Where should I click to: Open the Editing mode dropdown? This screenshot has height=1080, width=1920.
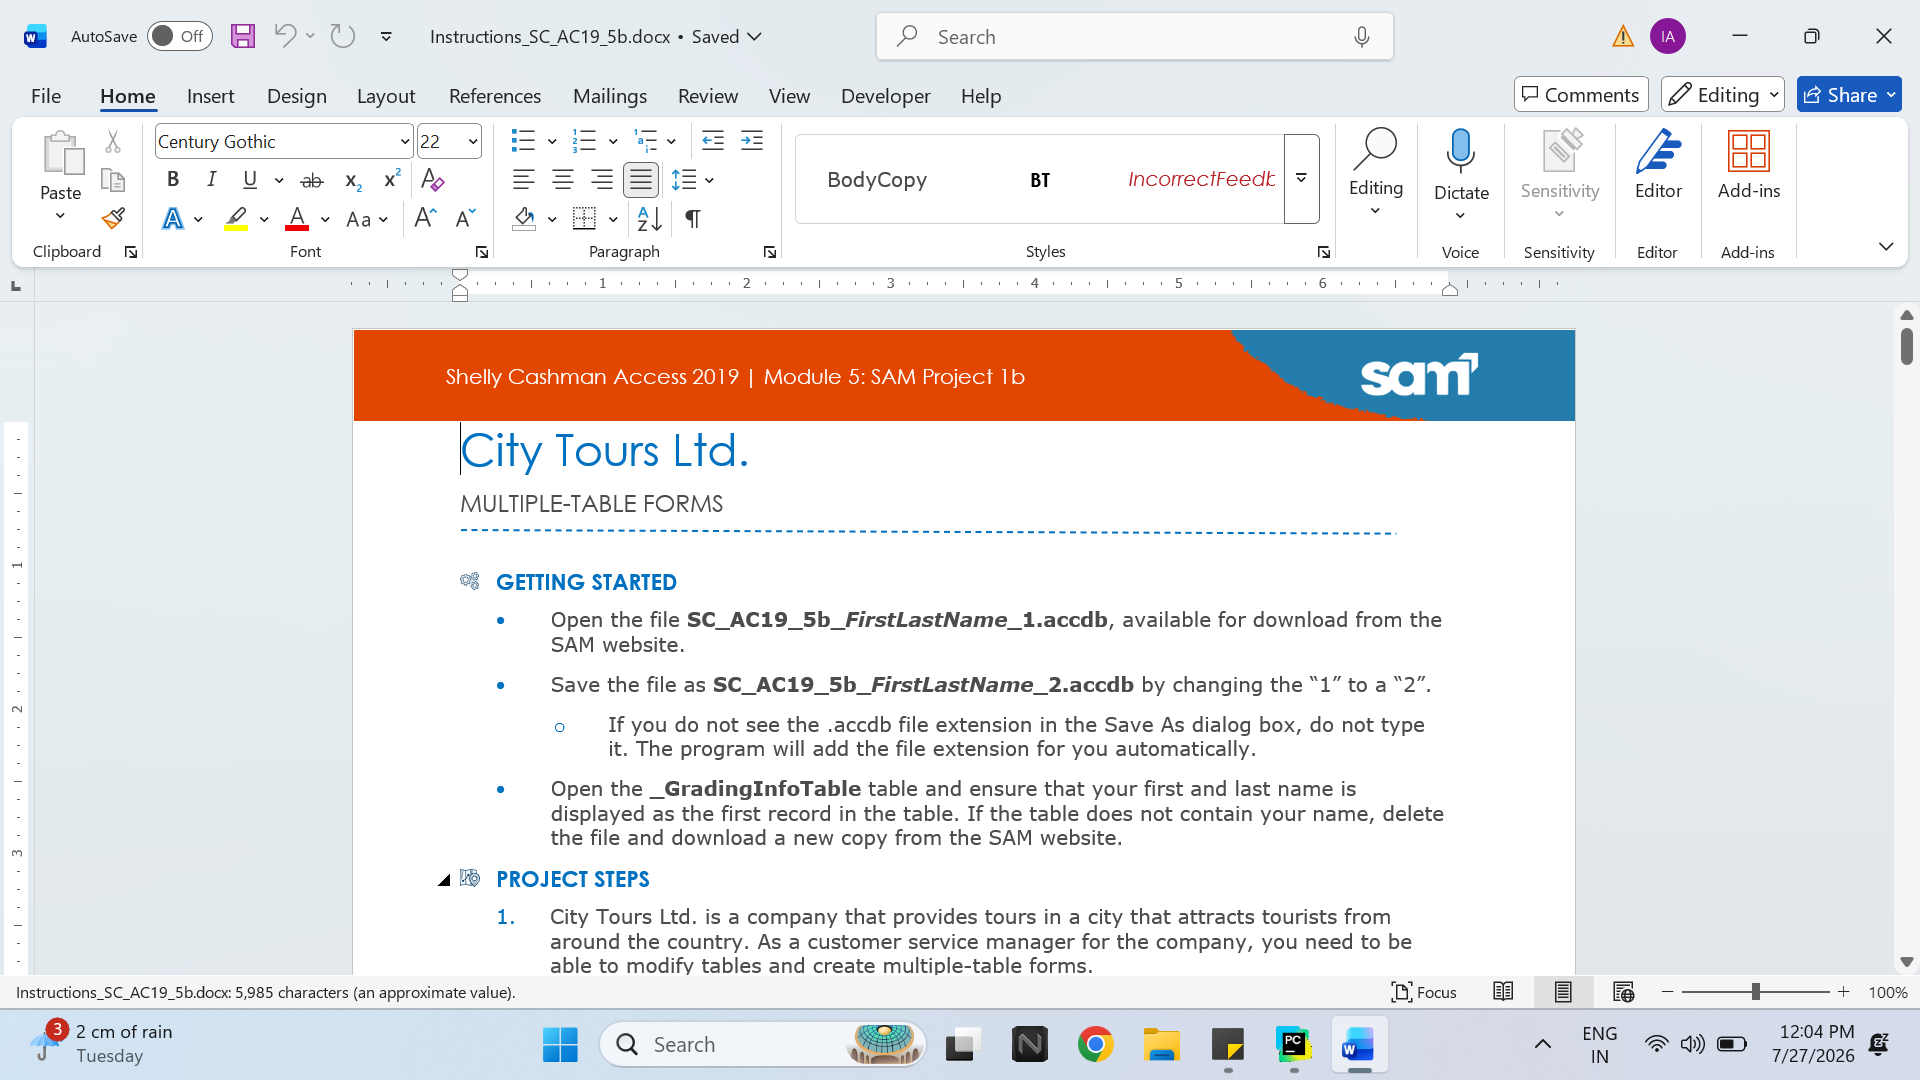coord(1722,95)
